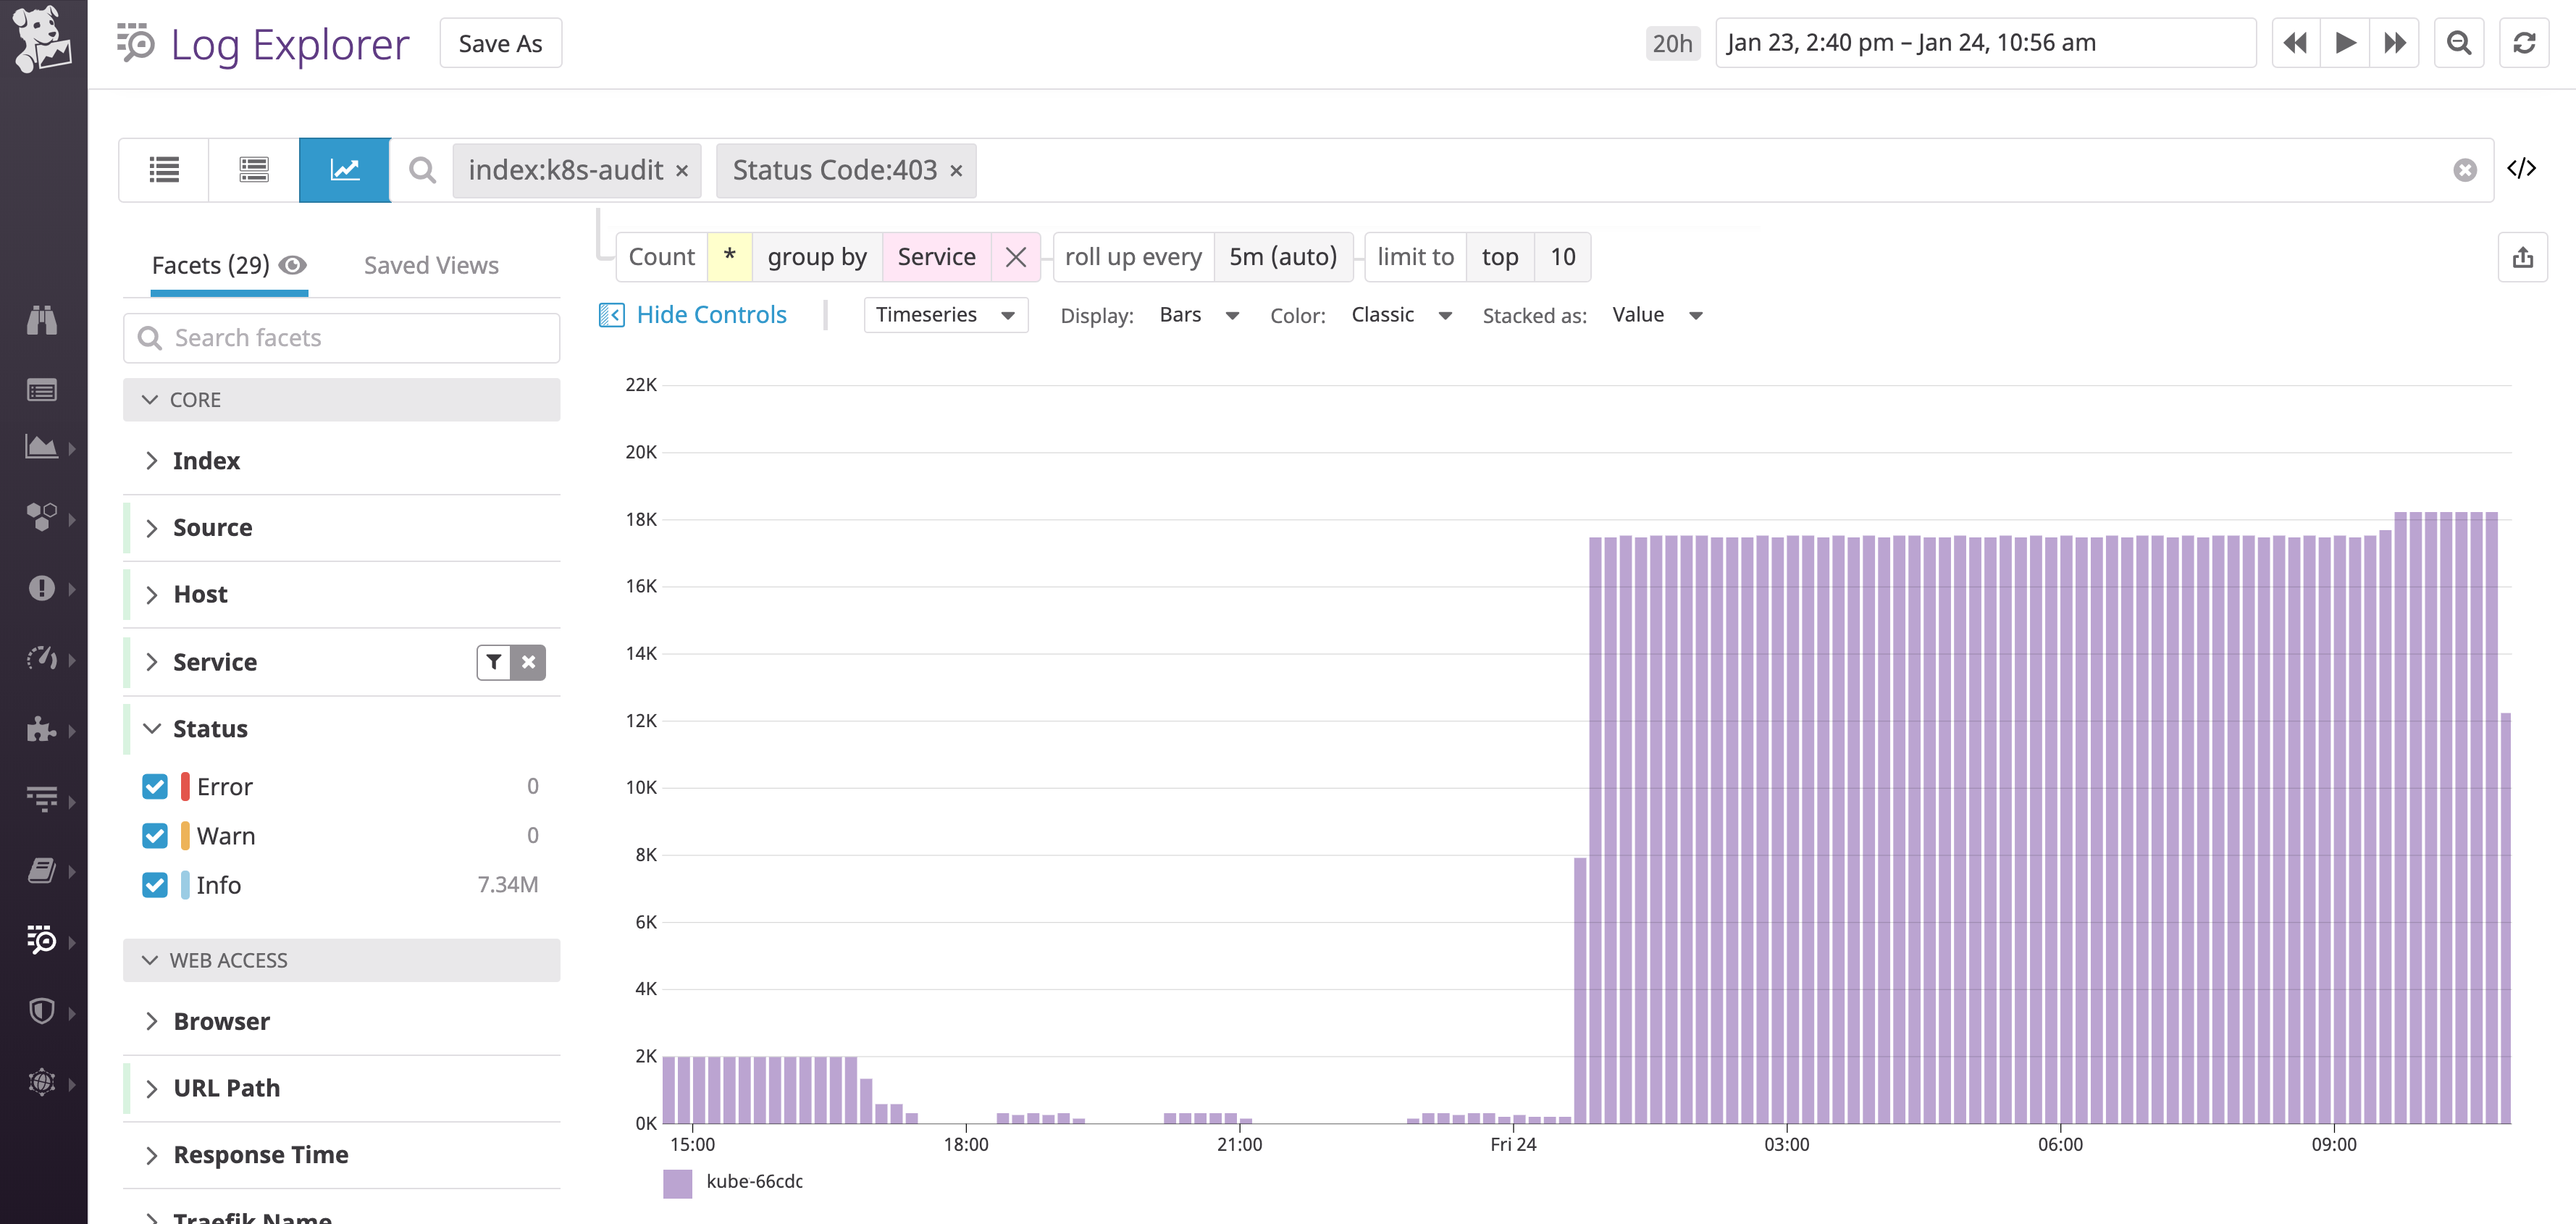
Task: Click the Hide Controls link
Action: pos(711,314)
